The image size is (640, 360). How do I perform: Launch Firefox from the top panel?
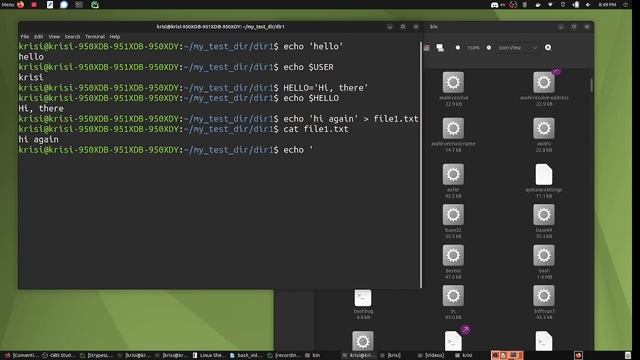pos(20,4)
